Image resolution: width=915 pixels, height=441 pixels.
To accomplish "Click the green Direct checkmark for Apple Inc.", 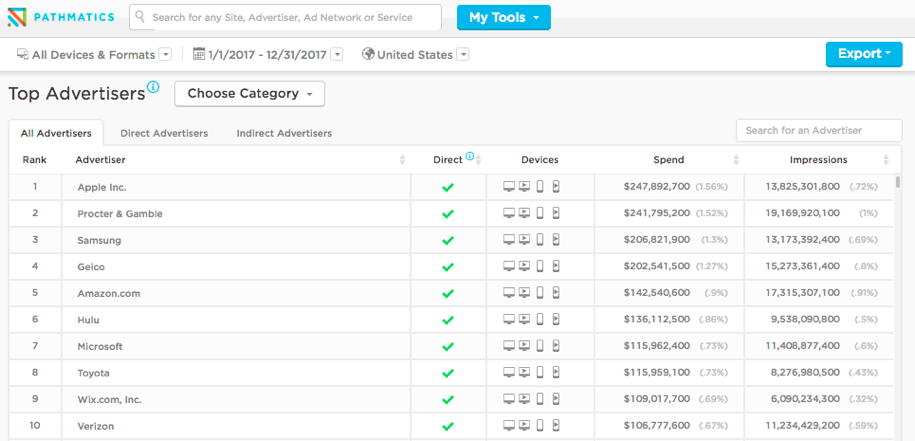I will [448, 187].
